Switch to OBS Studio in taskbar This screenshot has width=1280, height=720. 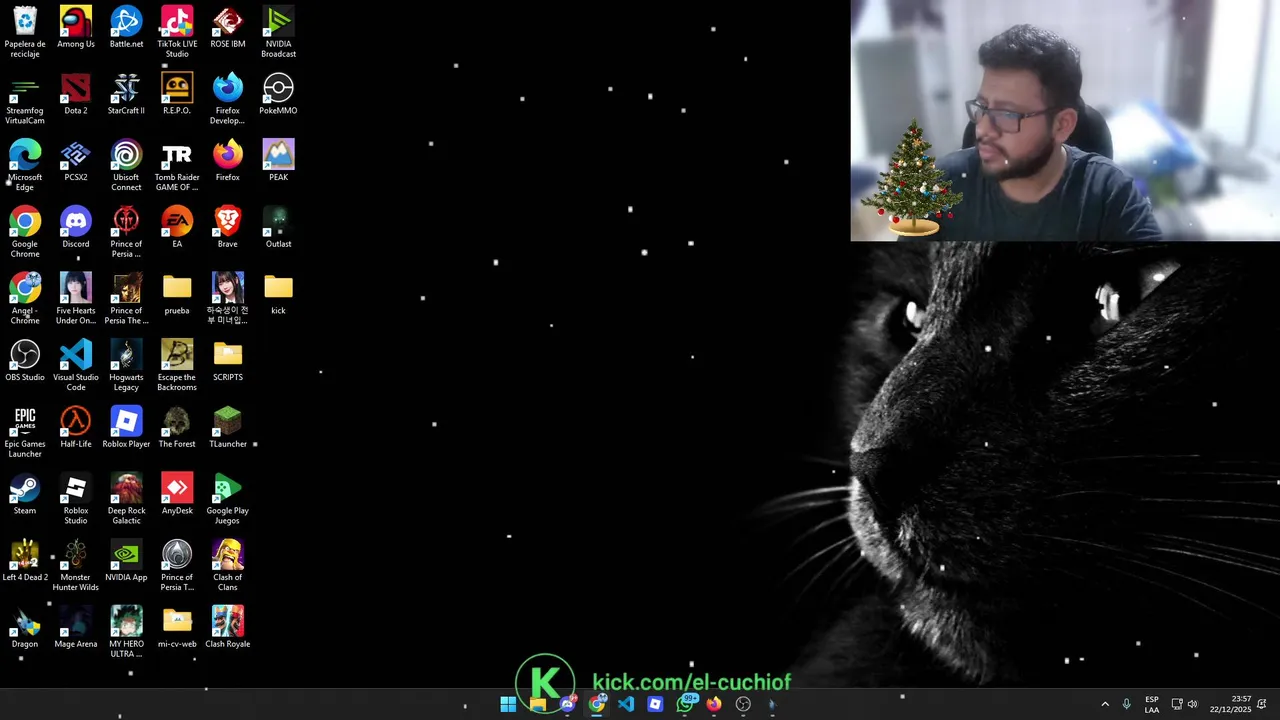click(743, 704)
